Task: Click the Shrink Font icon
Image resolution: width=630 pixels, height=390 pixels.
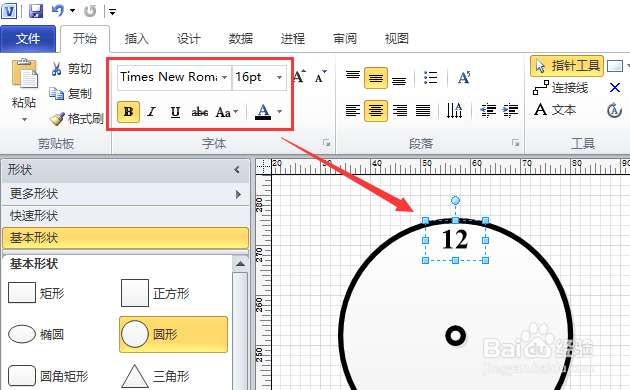Action: point(321,76)
